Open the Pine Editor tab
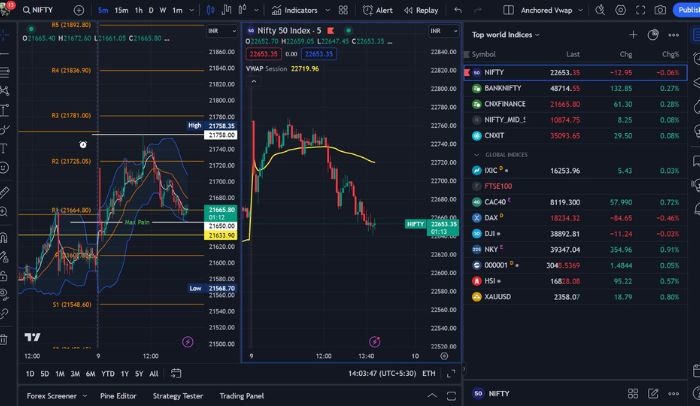The image size is (700, 406). 118,396
